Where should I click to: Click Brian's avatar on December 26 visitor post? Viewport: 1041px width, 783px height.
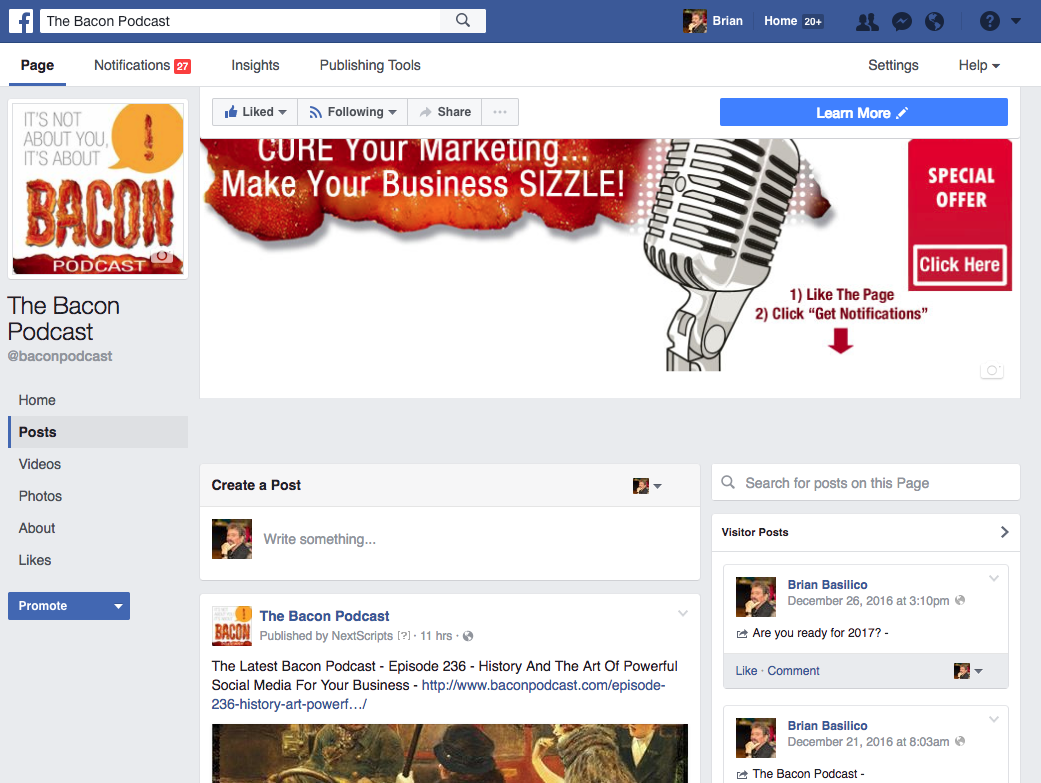tap(756, 597)
